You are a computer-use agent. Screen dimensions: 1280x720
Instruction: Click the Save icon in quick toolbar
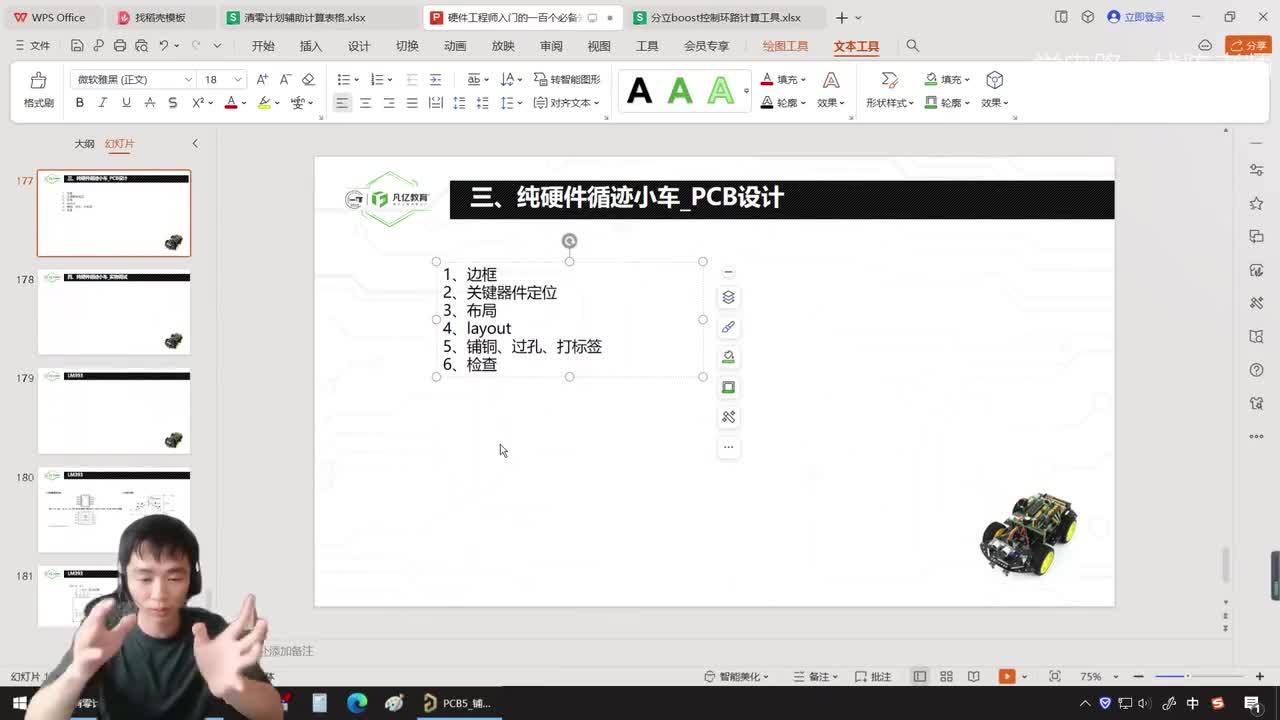tap(77, 46)
